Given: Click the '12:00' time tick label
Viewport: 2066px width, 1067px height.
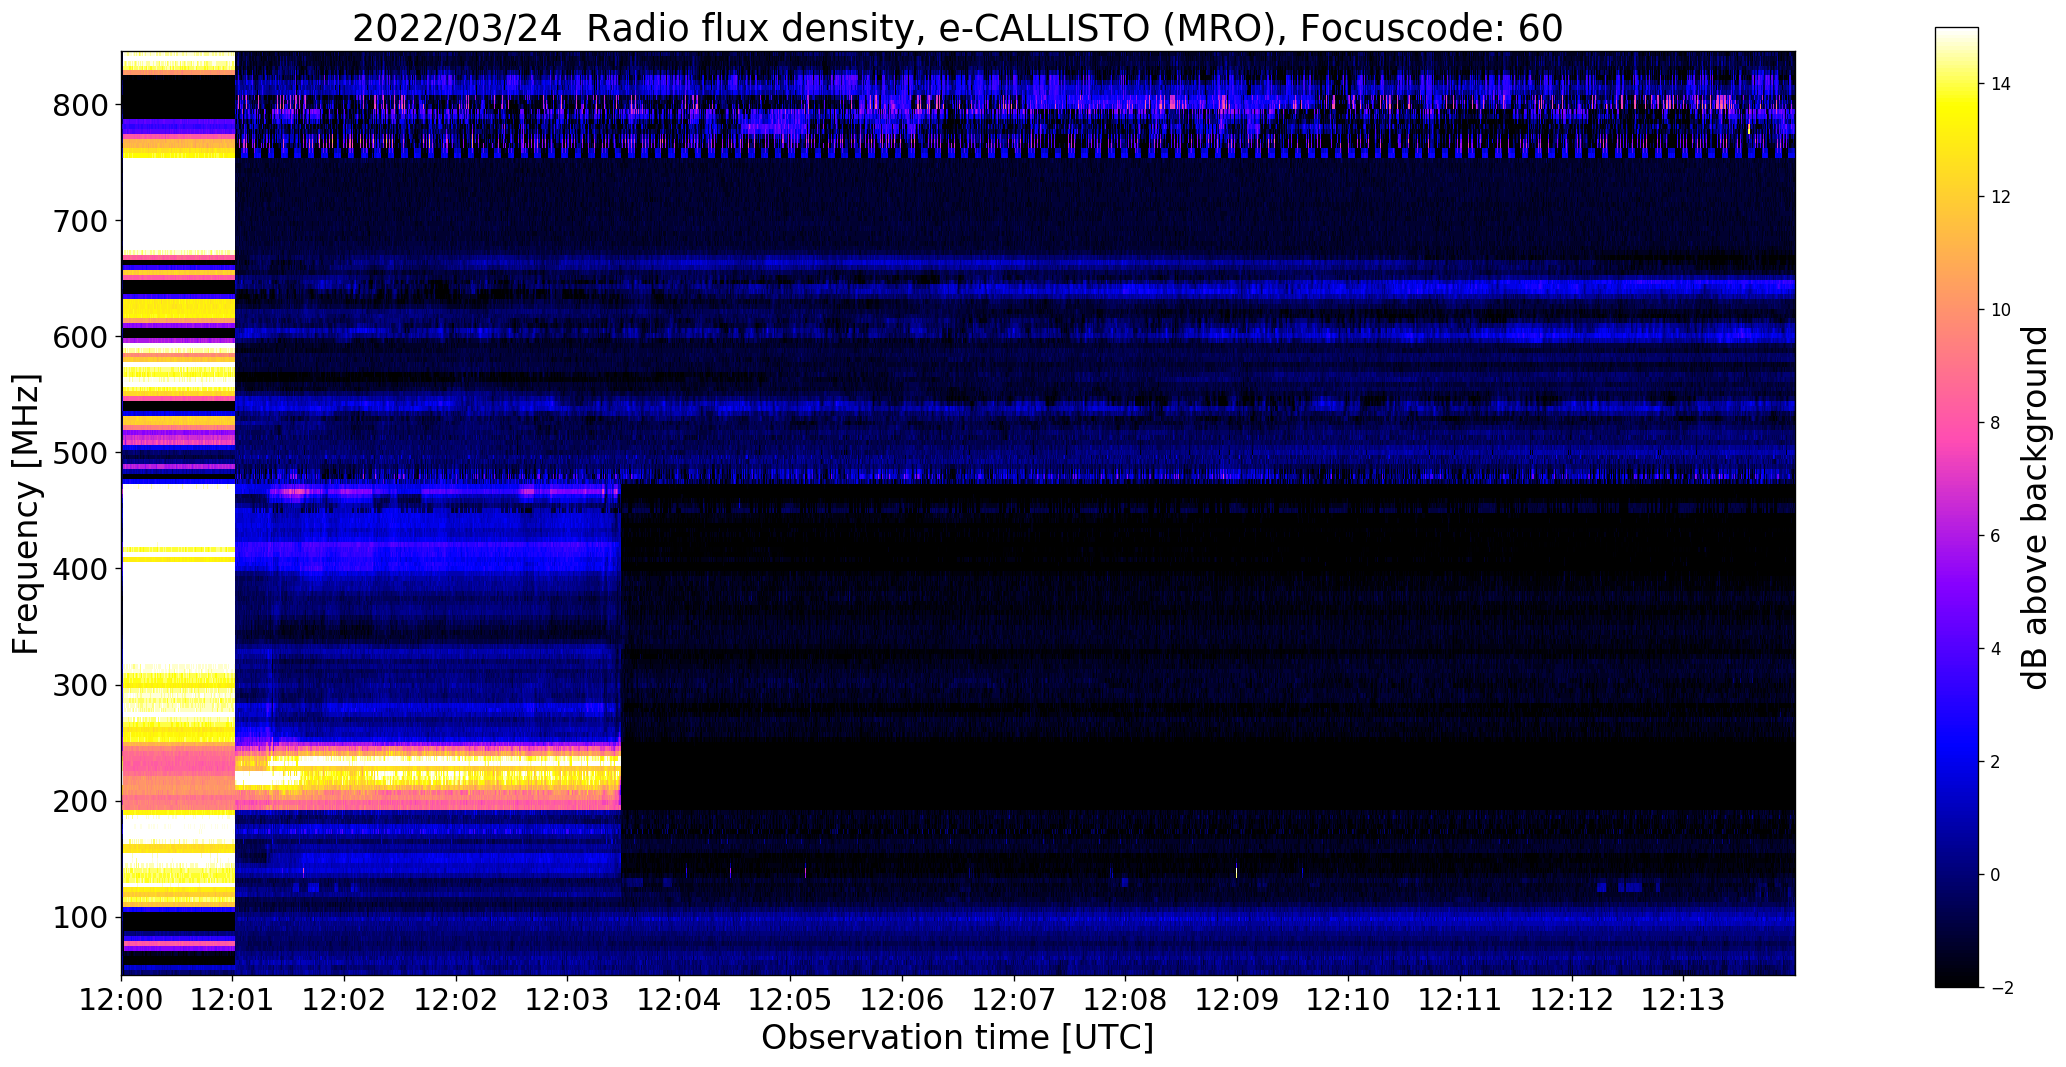Looking at the screenshot, I should [122, 999].
